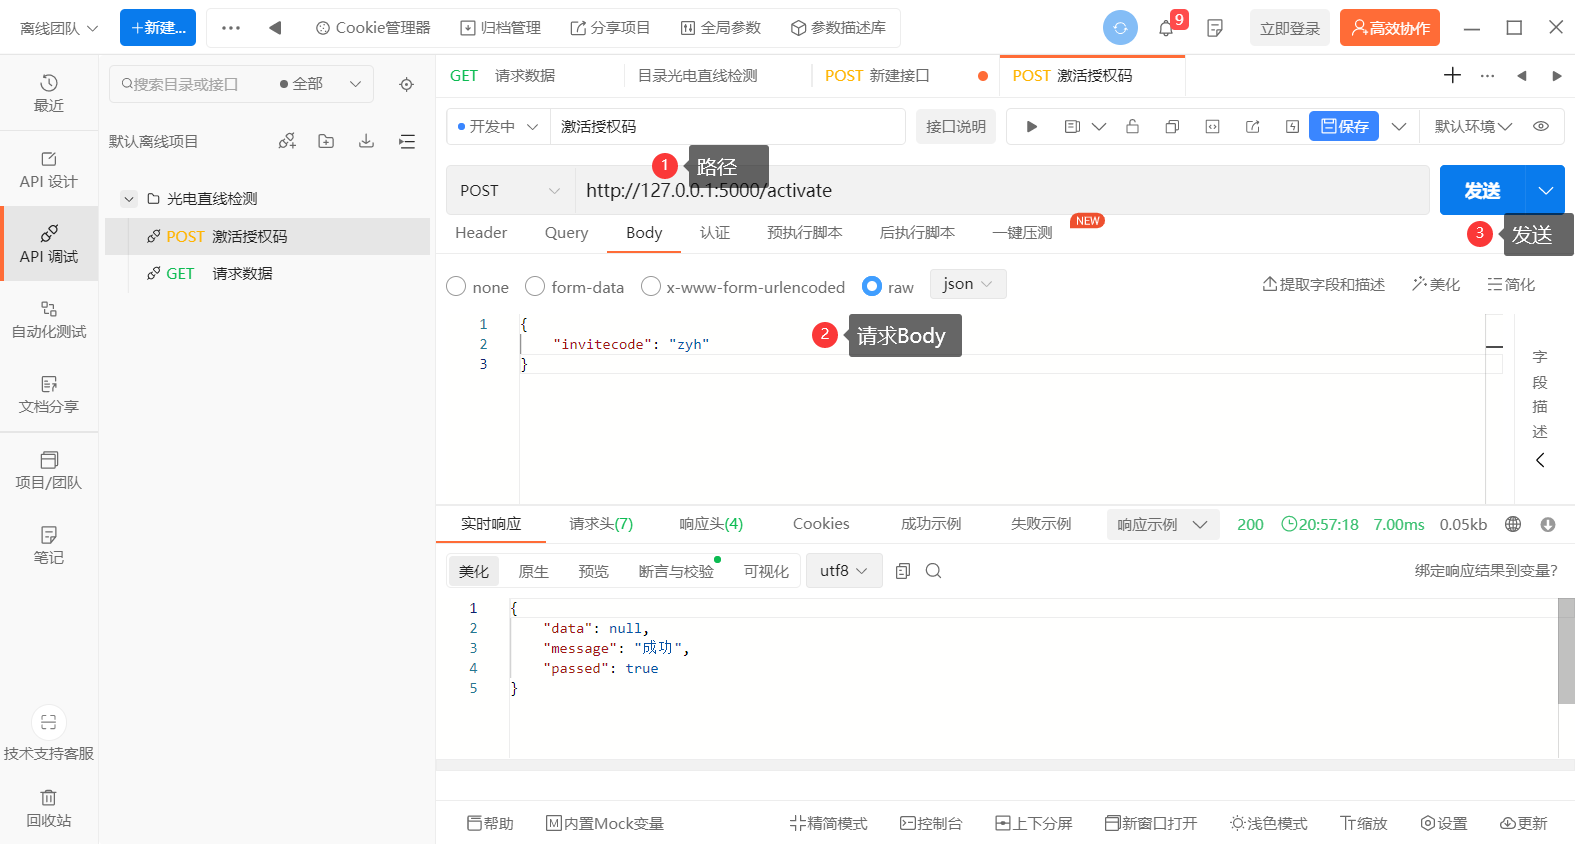This screenshot has width=1575, height=844.
Task: Open the 默认环境 environment dropdown
Action: (x=1473, y=126)
